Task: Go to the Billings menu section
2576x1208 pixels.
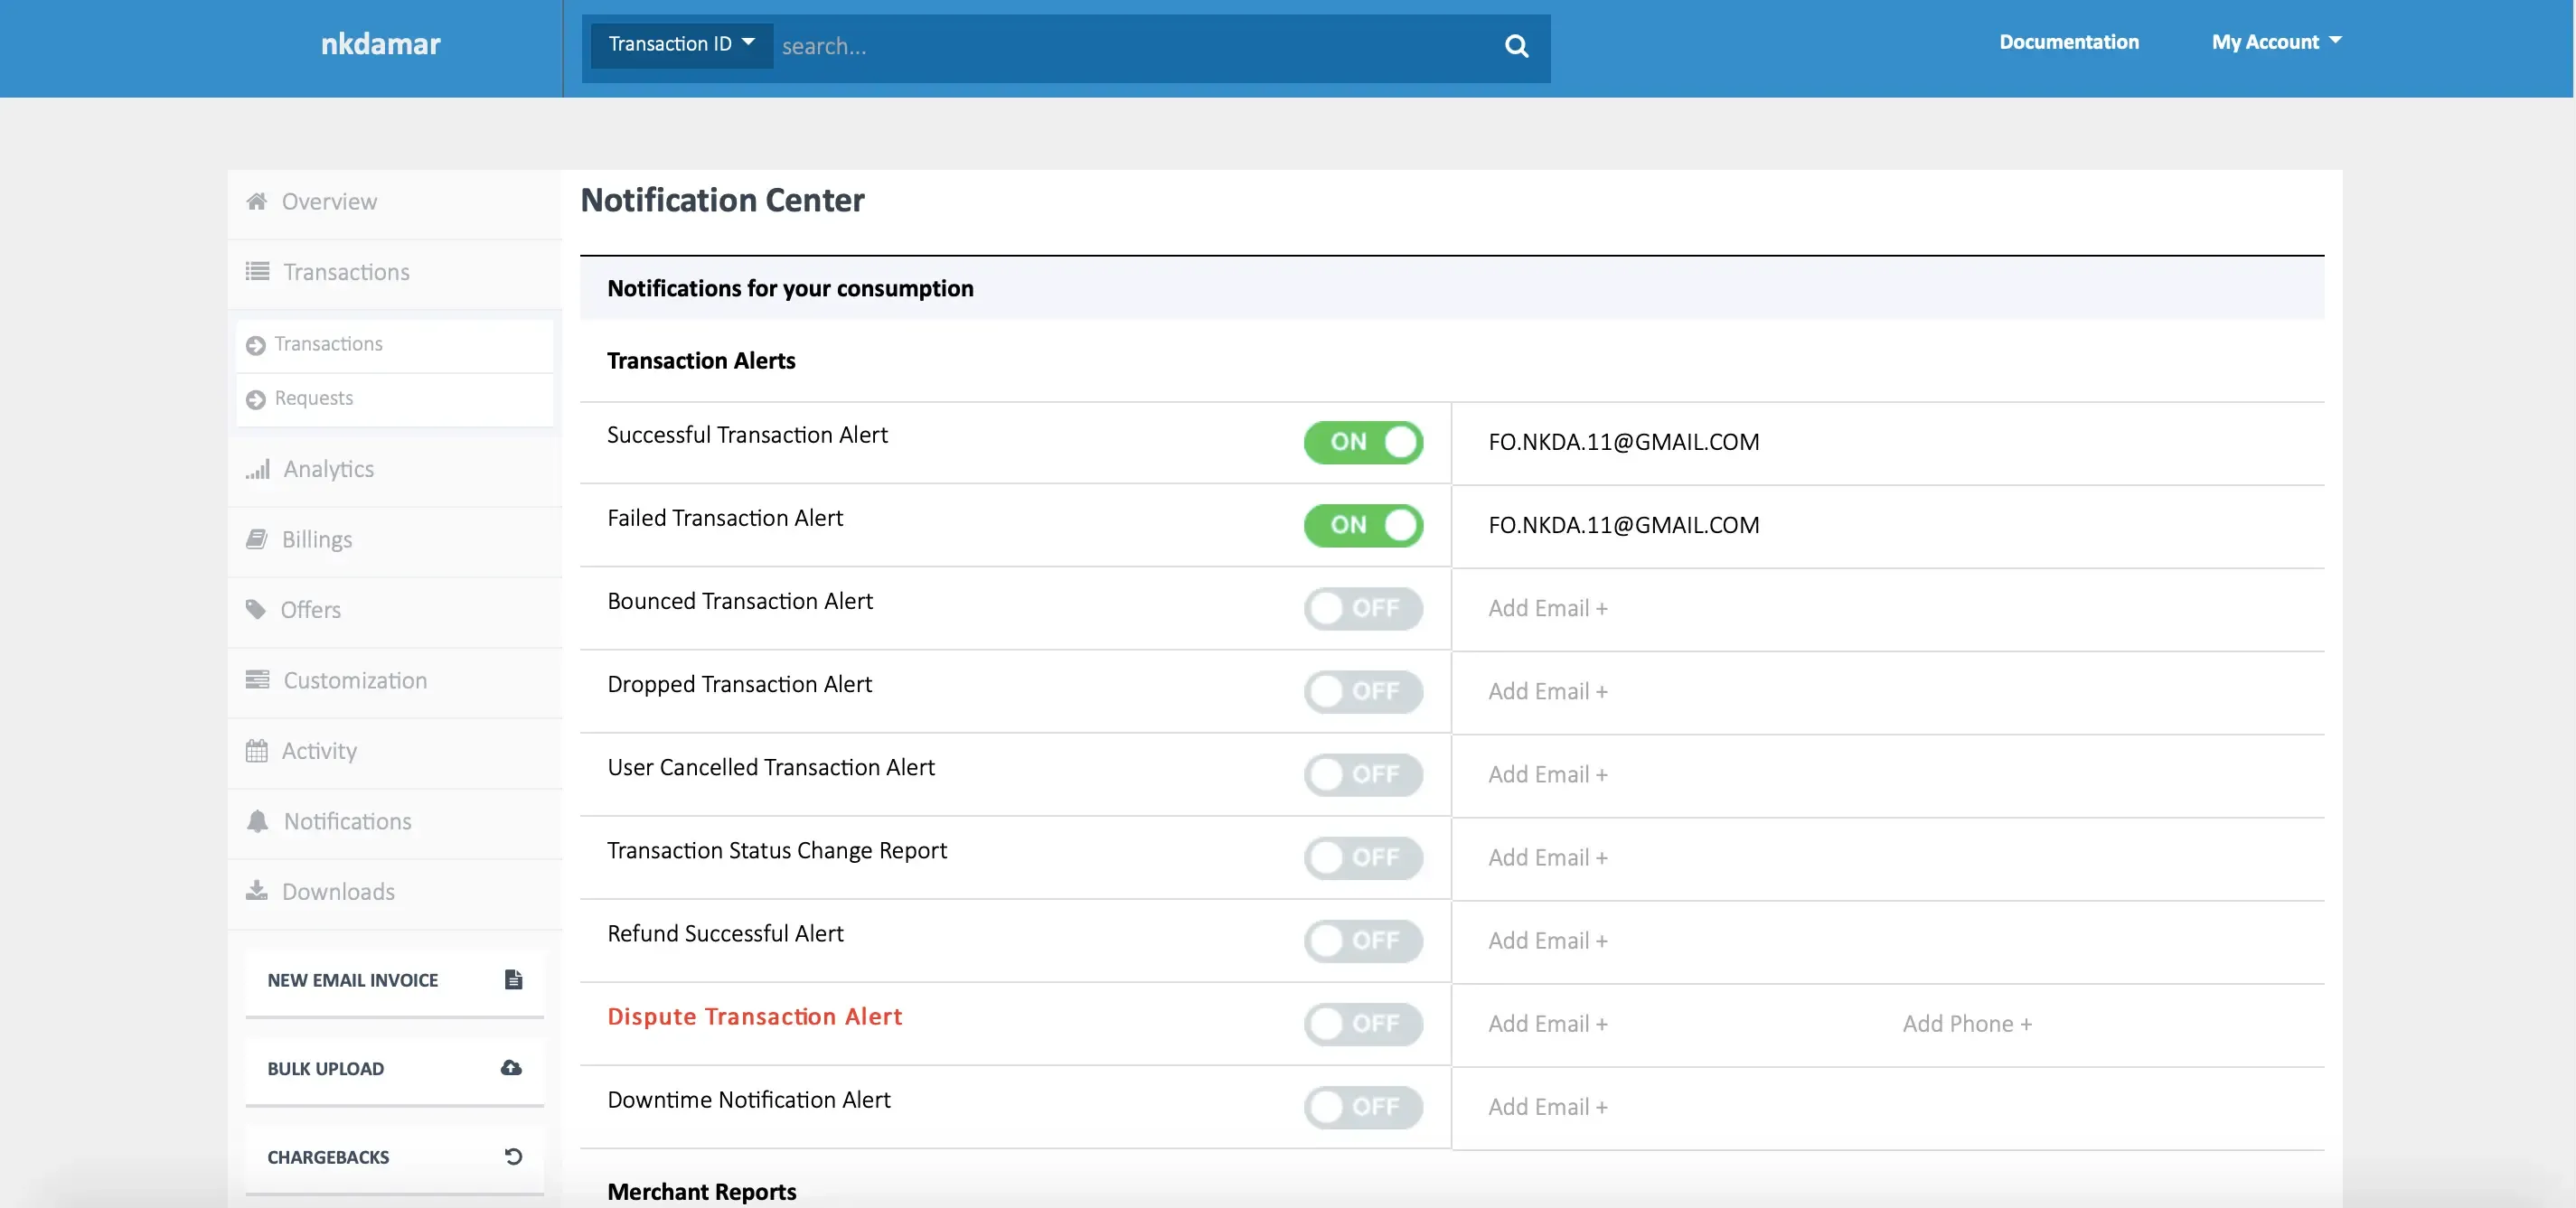Action: [316, 540]
